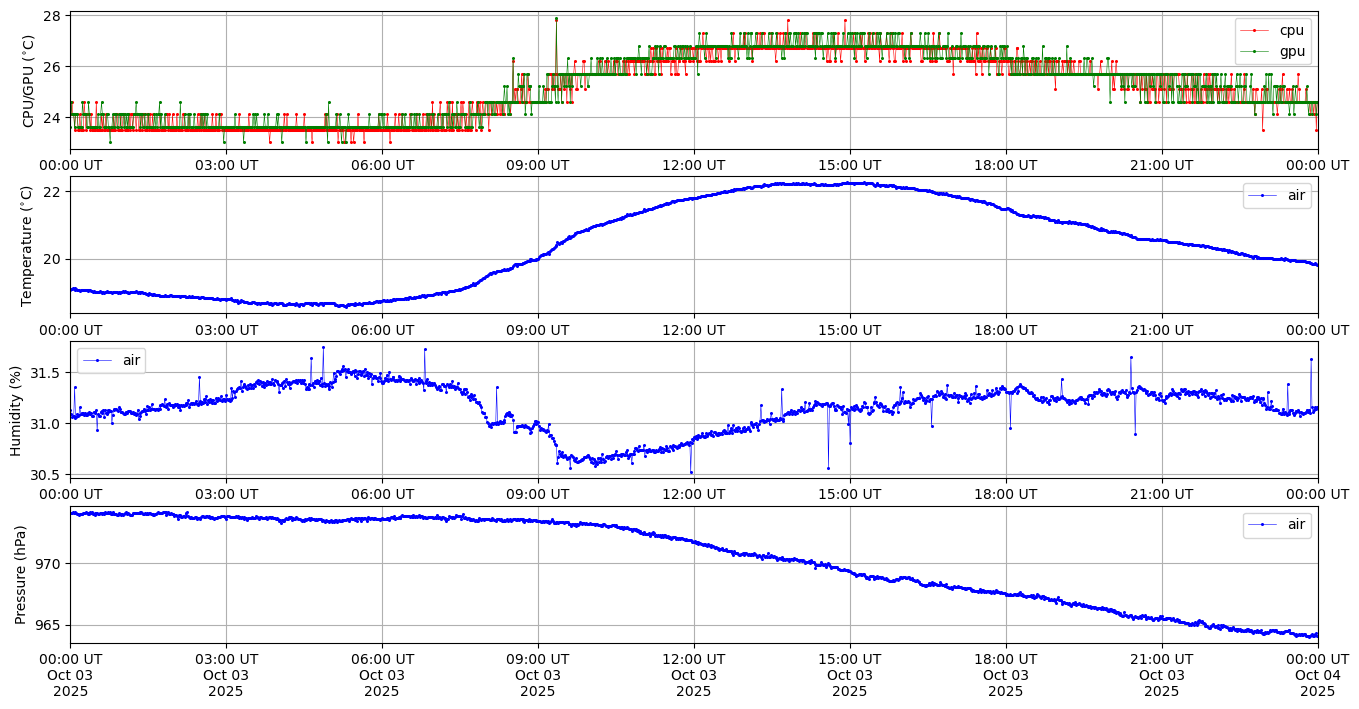Click the 03:00 UT Oct 03 bottom-axis label
Image resolution: width=1359 pixels, height=709 pixels.
click(x=226, y=674)
